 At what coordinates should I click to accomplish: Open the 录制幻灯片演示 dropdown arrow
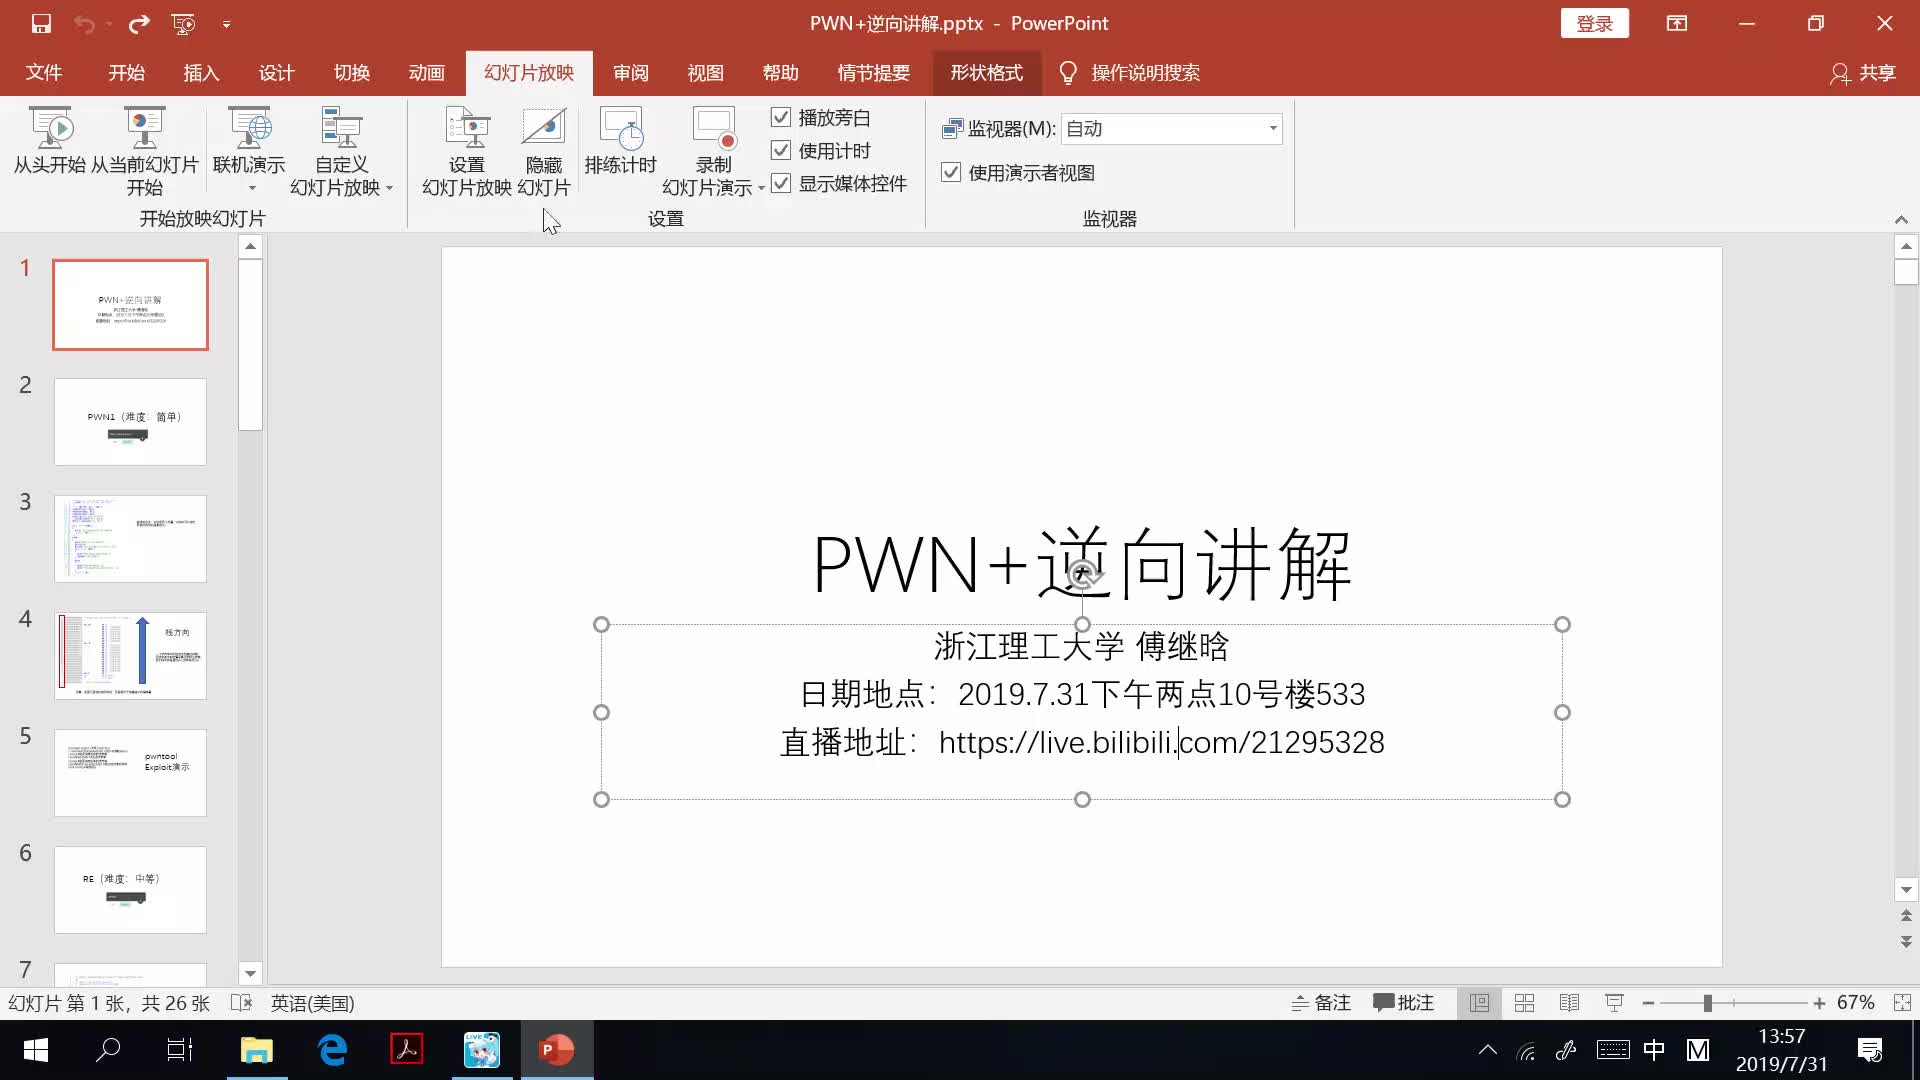[763, 187]
